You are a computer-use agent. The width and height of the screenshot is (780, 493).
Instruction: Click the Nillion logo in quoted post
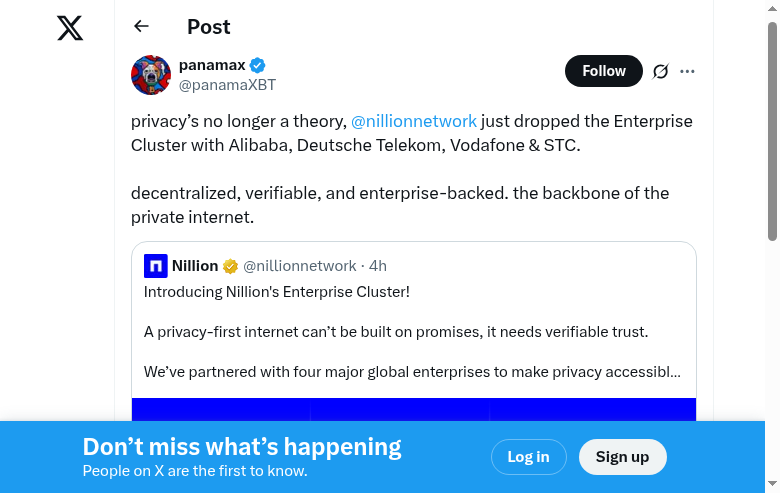pos(155,266)
